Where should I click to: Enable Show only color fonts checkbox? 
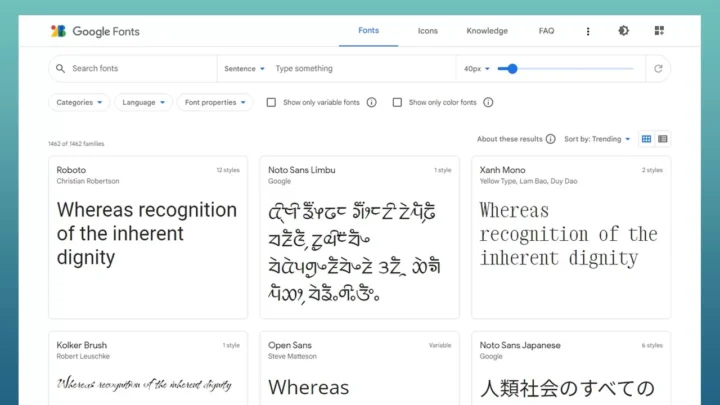click(x=397, y=102)
